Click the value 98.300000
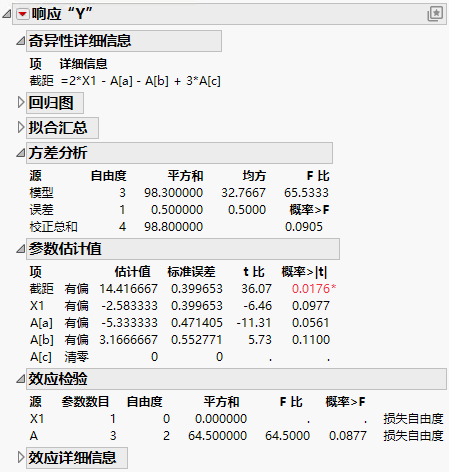 pyautogui.click(x=173, y=193)
